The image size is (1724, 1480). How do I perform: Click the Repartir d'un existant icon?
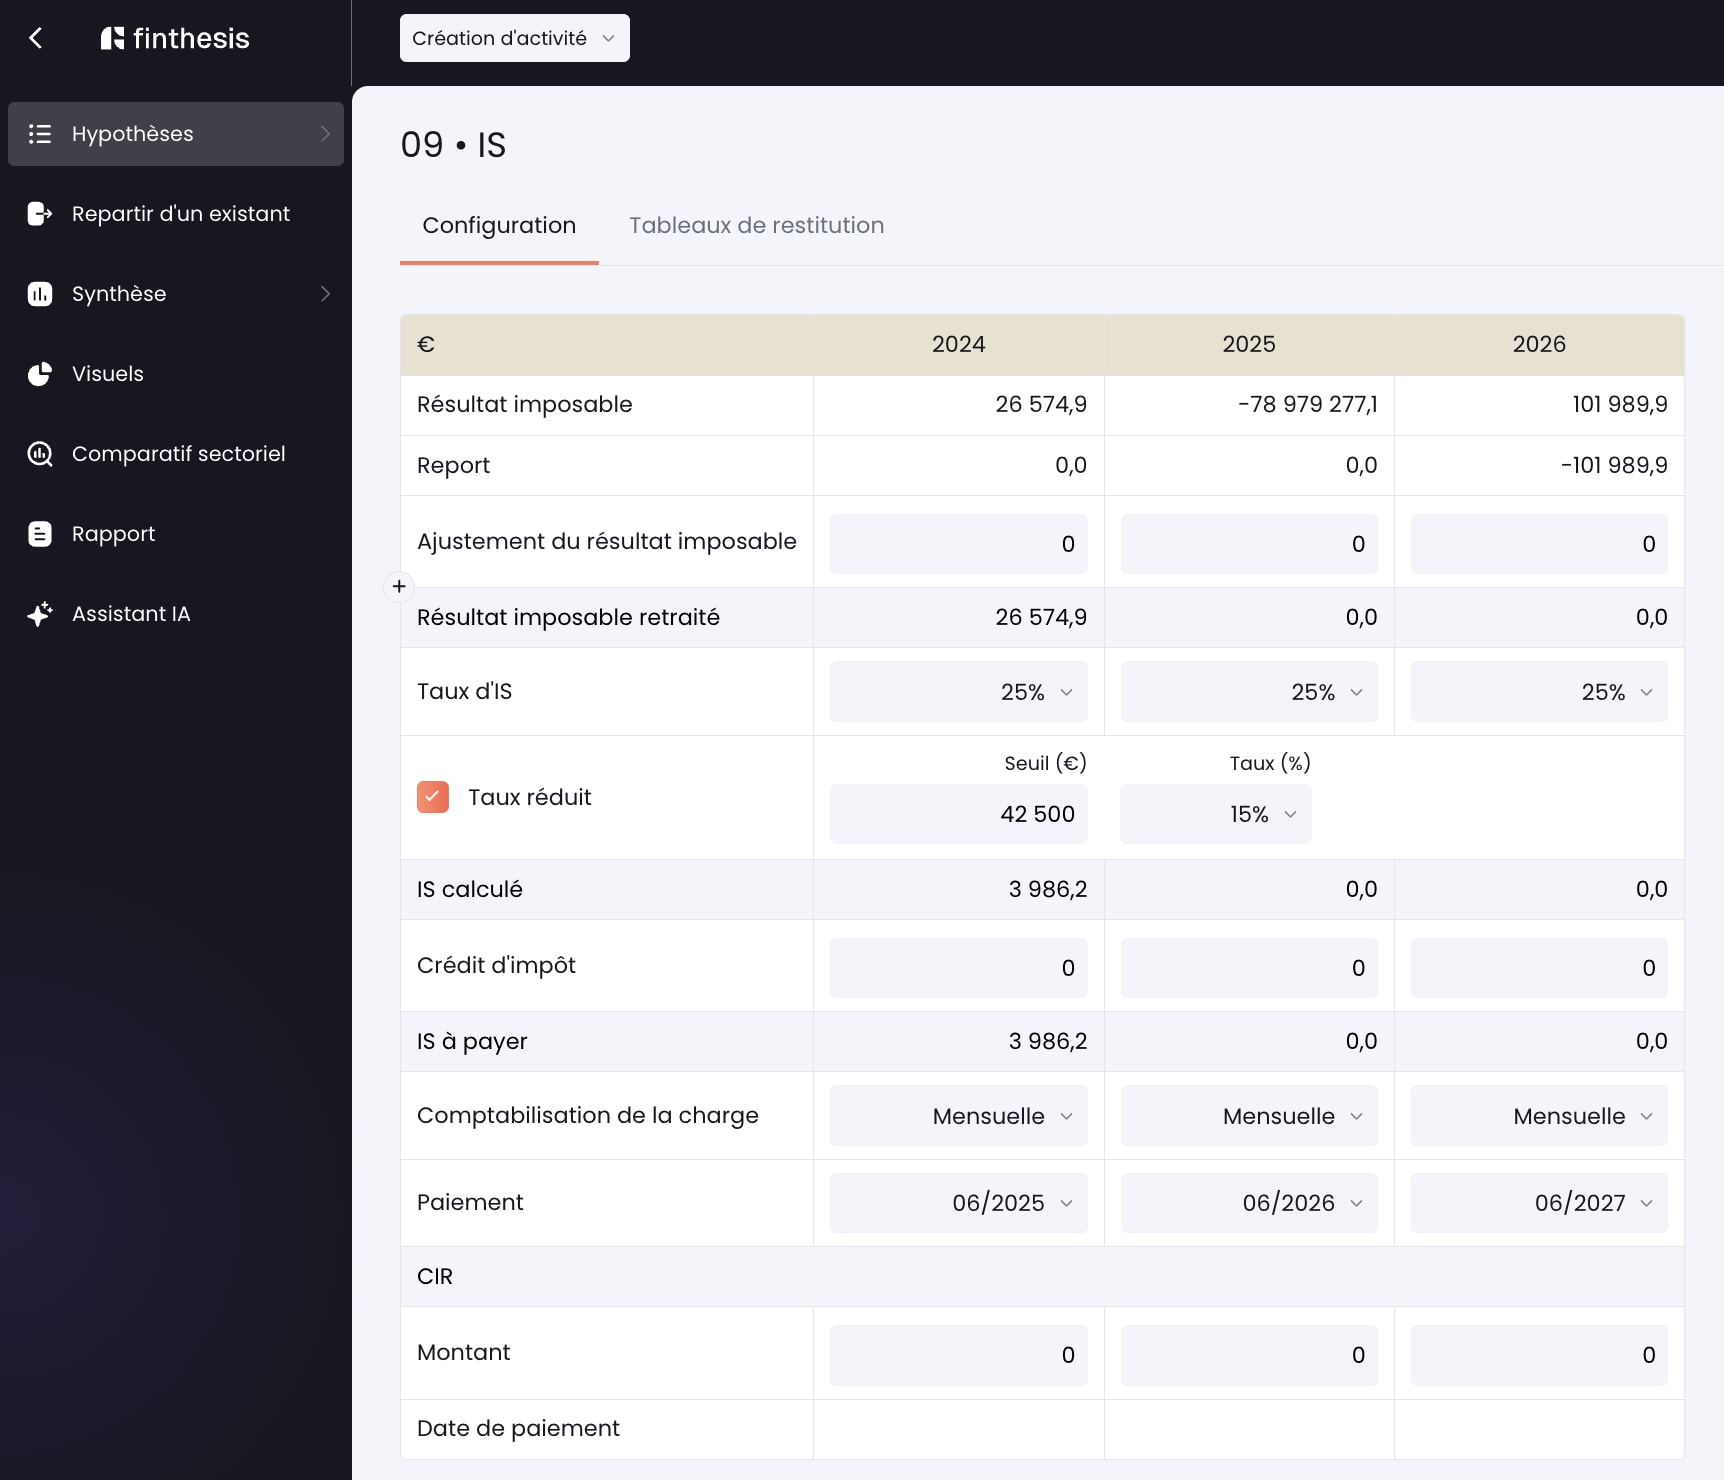pyautogui.click(x=40, y=214)
